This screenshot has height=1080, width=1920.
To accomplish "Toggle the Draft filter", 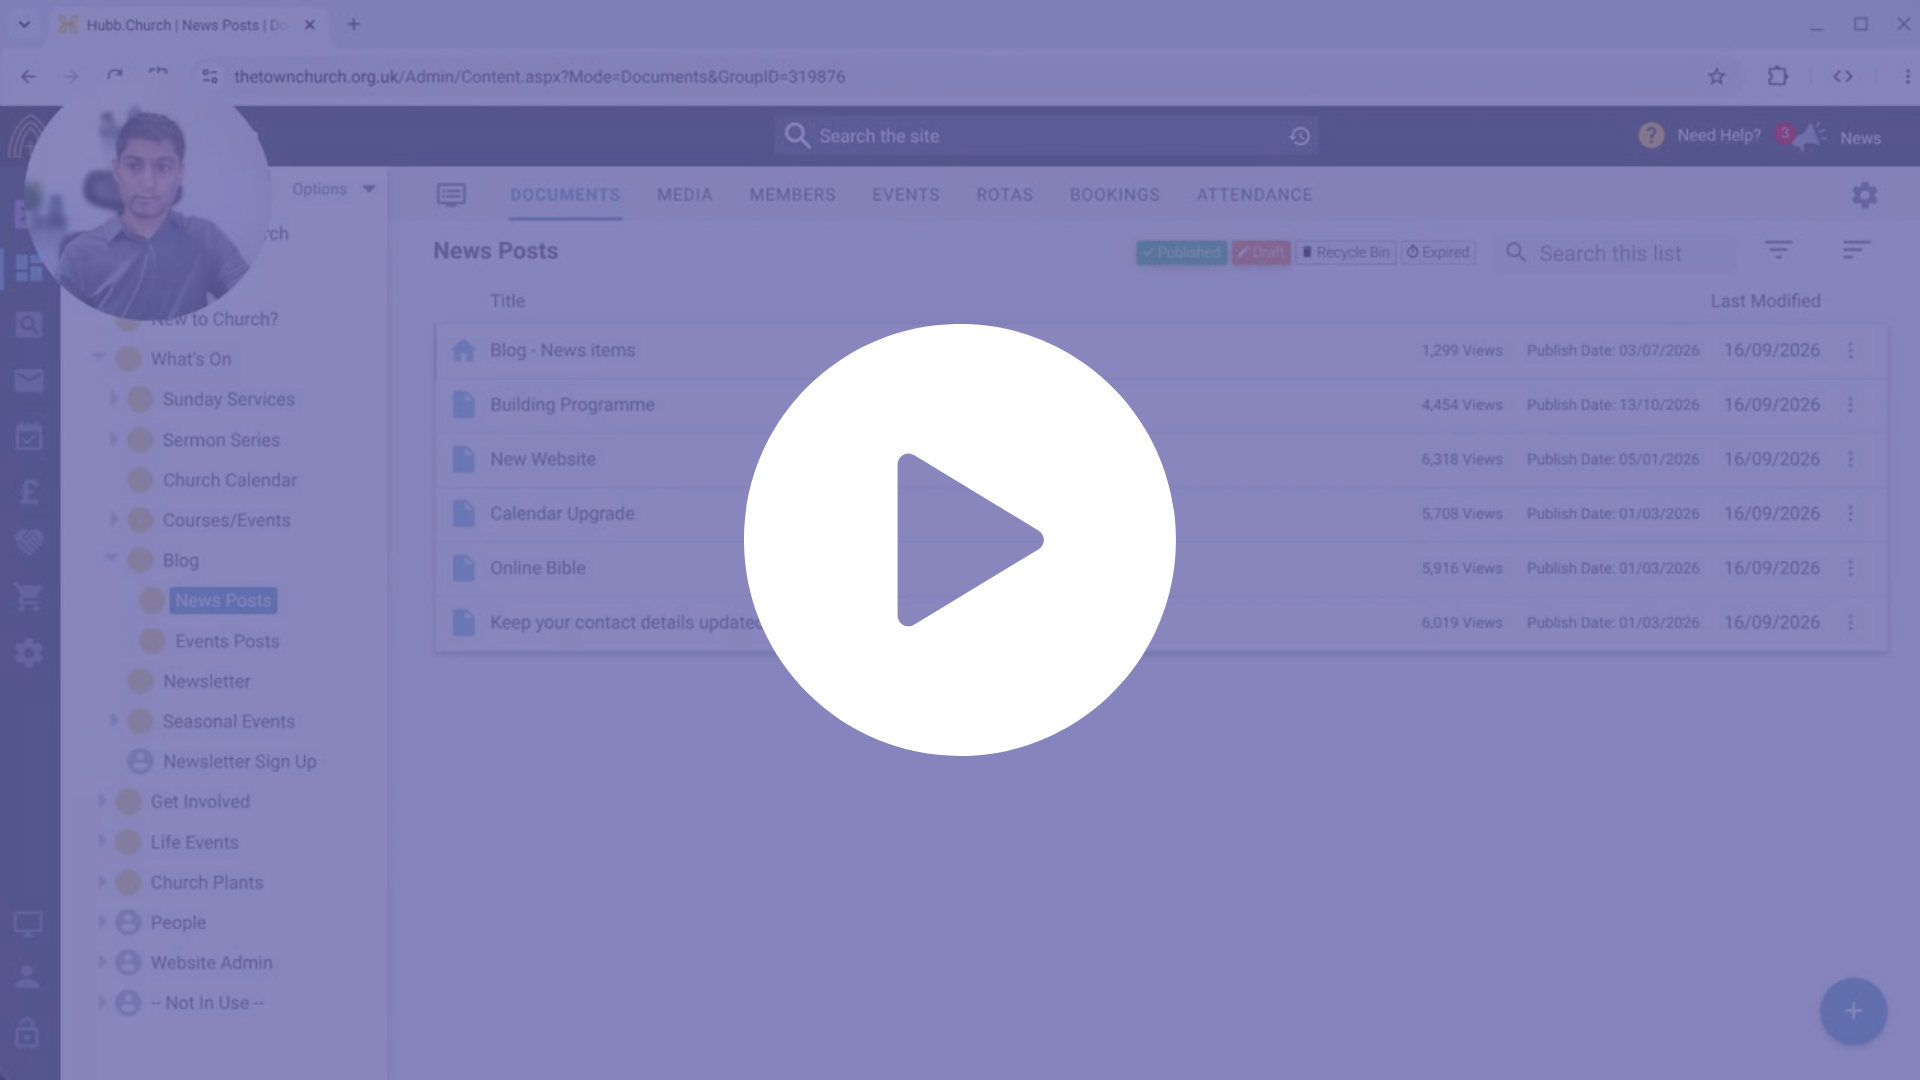I will click(1261, 252).
